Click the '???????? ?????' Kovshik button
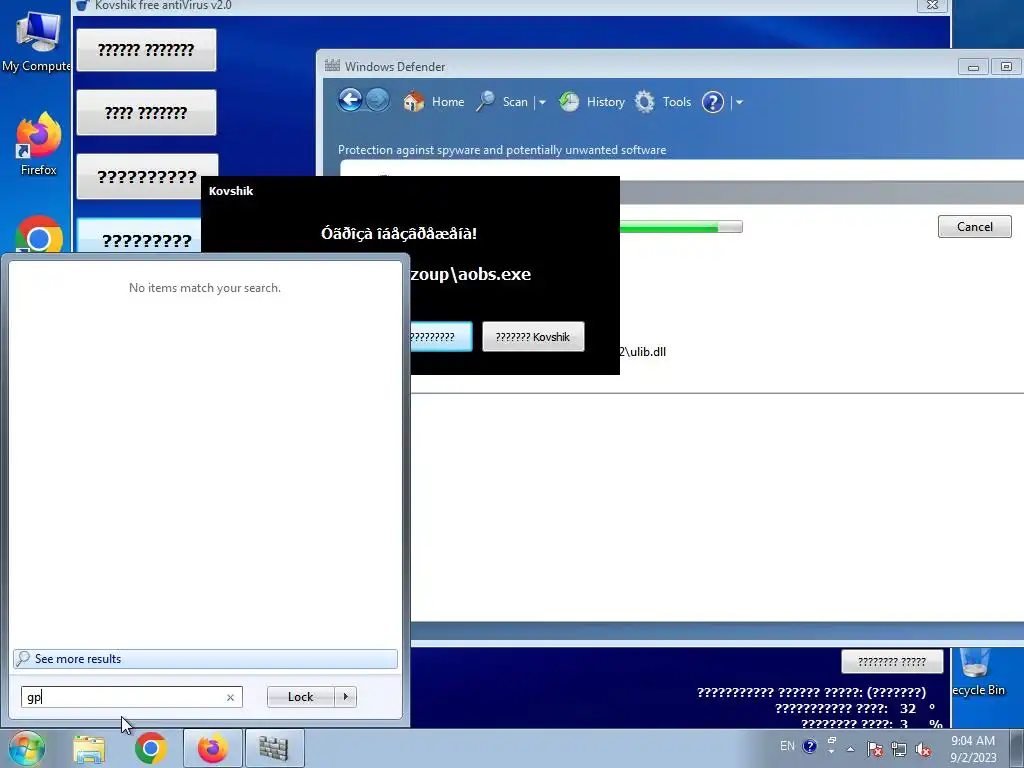Screen dimensions: 1024x768 [892, 662]
